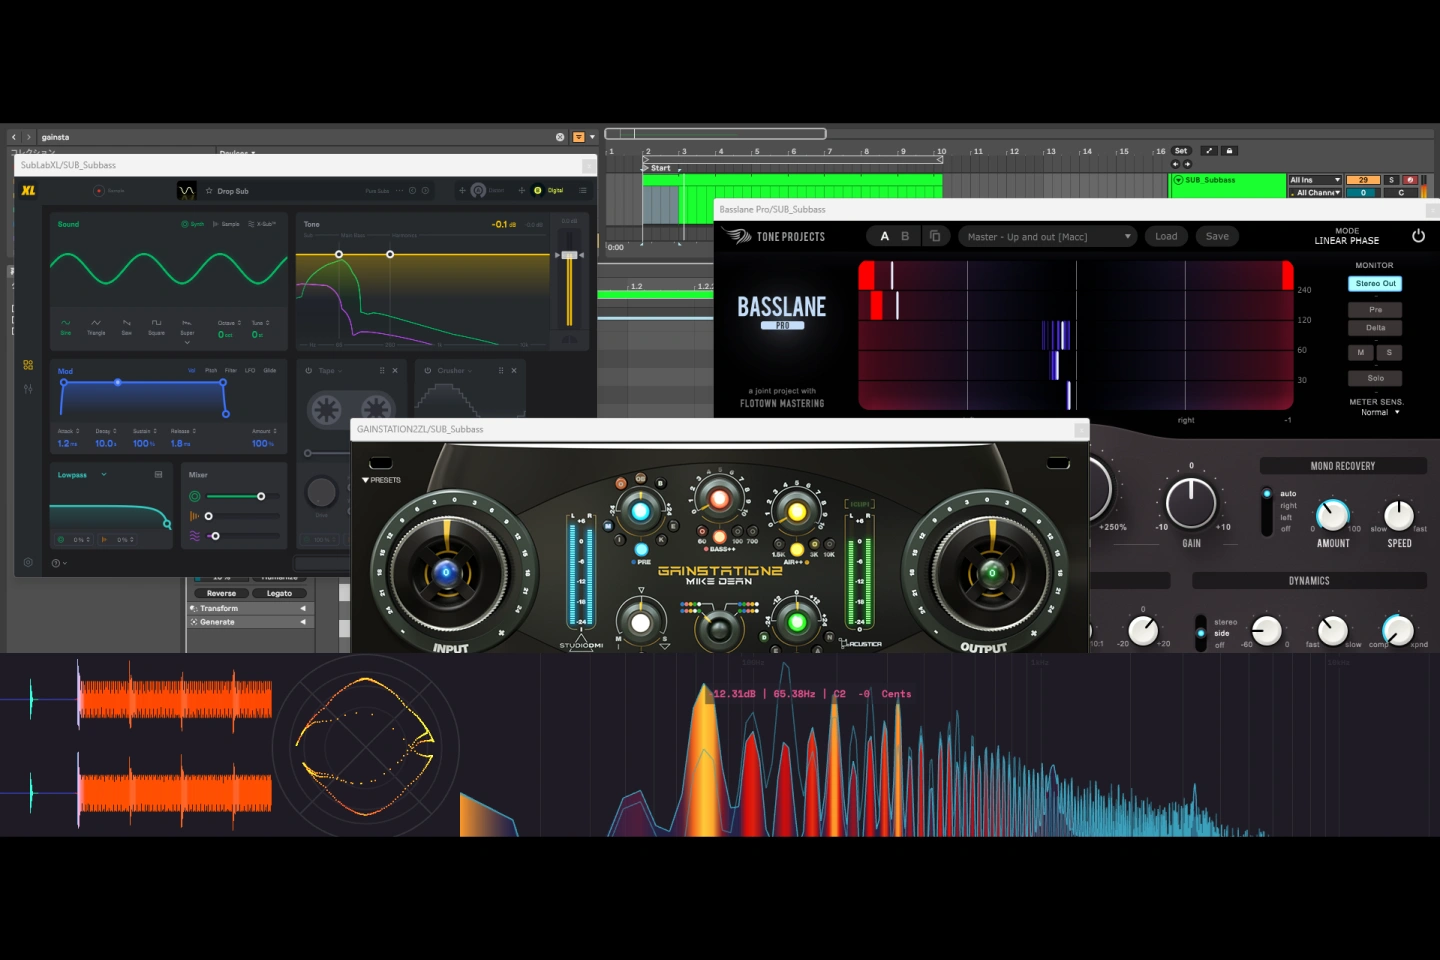Click the Mono Recovery Amount knob

(x=1332, y=514)
